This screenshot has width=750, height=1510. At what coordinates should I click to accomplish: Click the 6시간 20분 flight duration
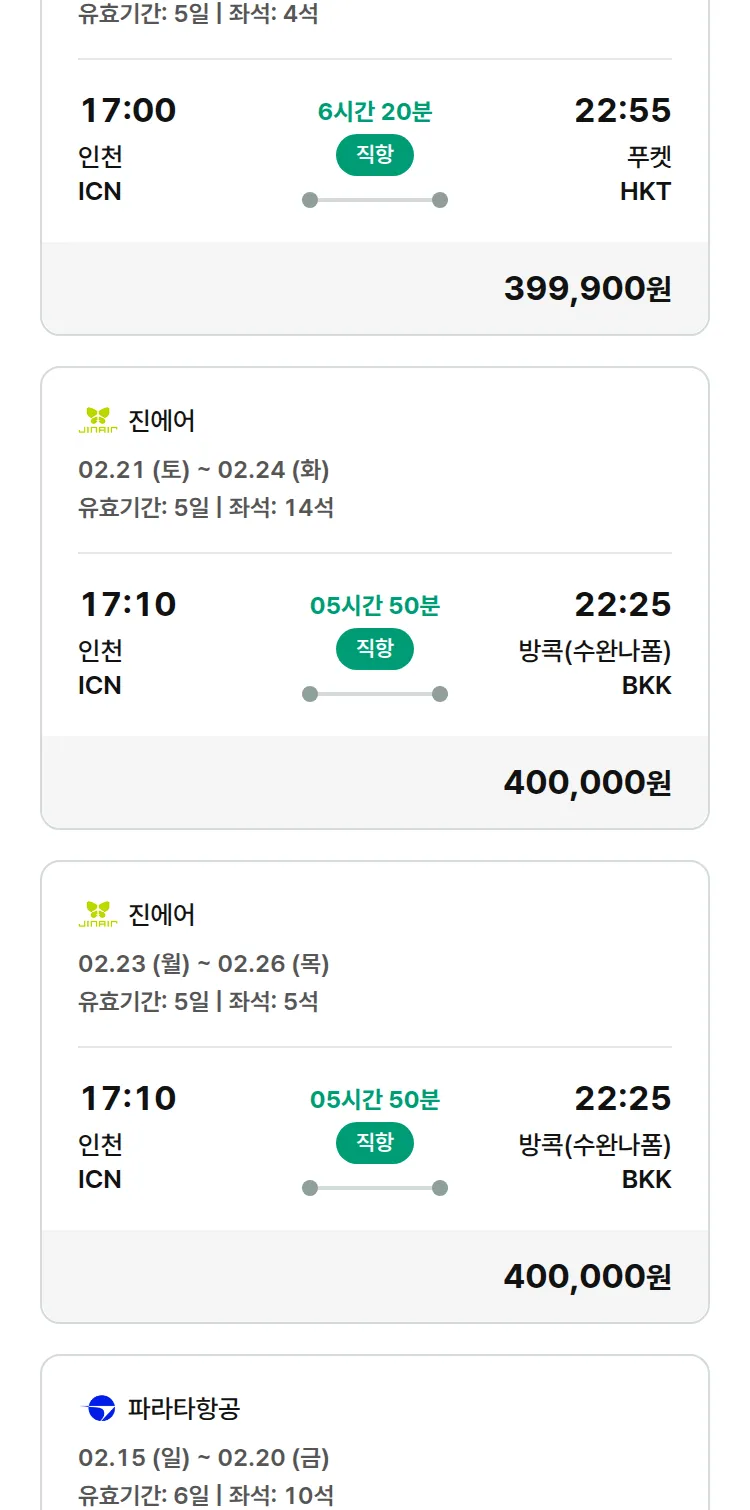[375, 112]
